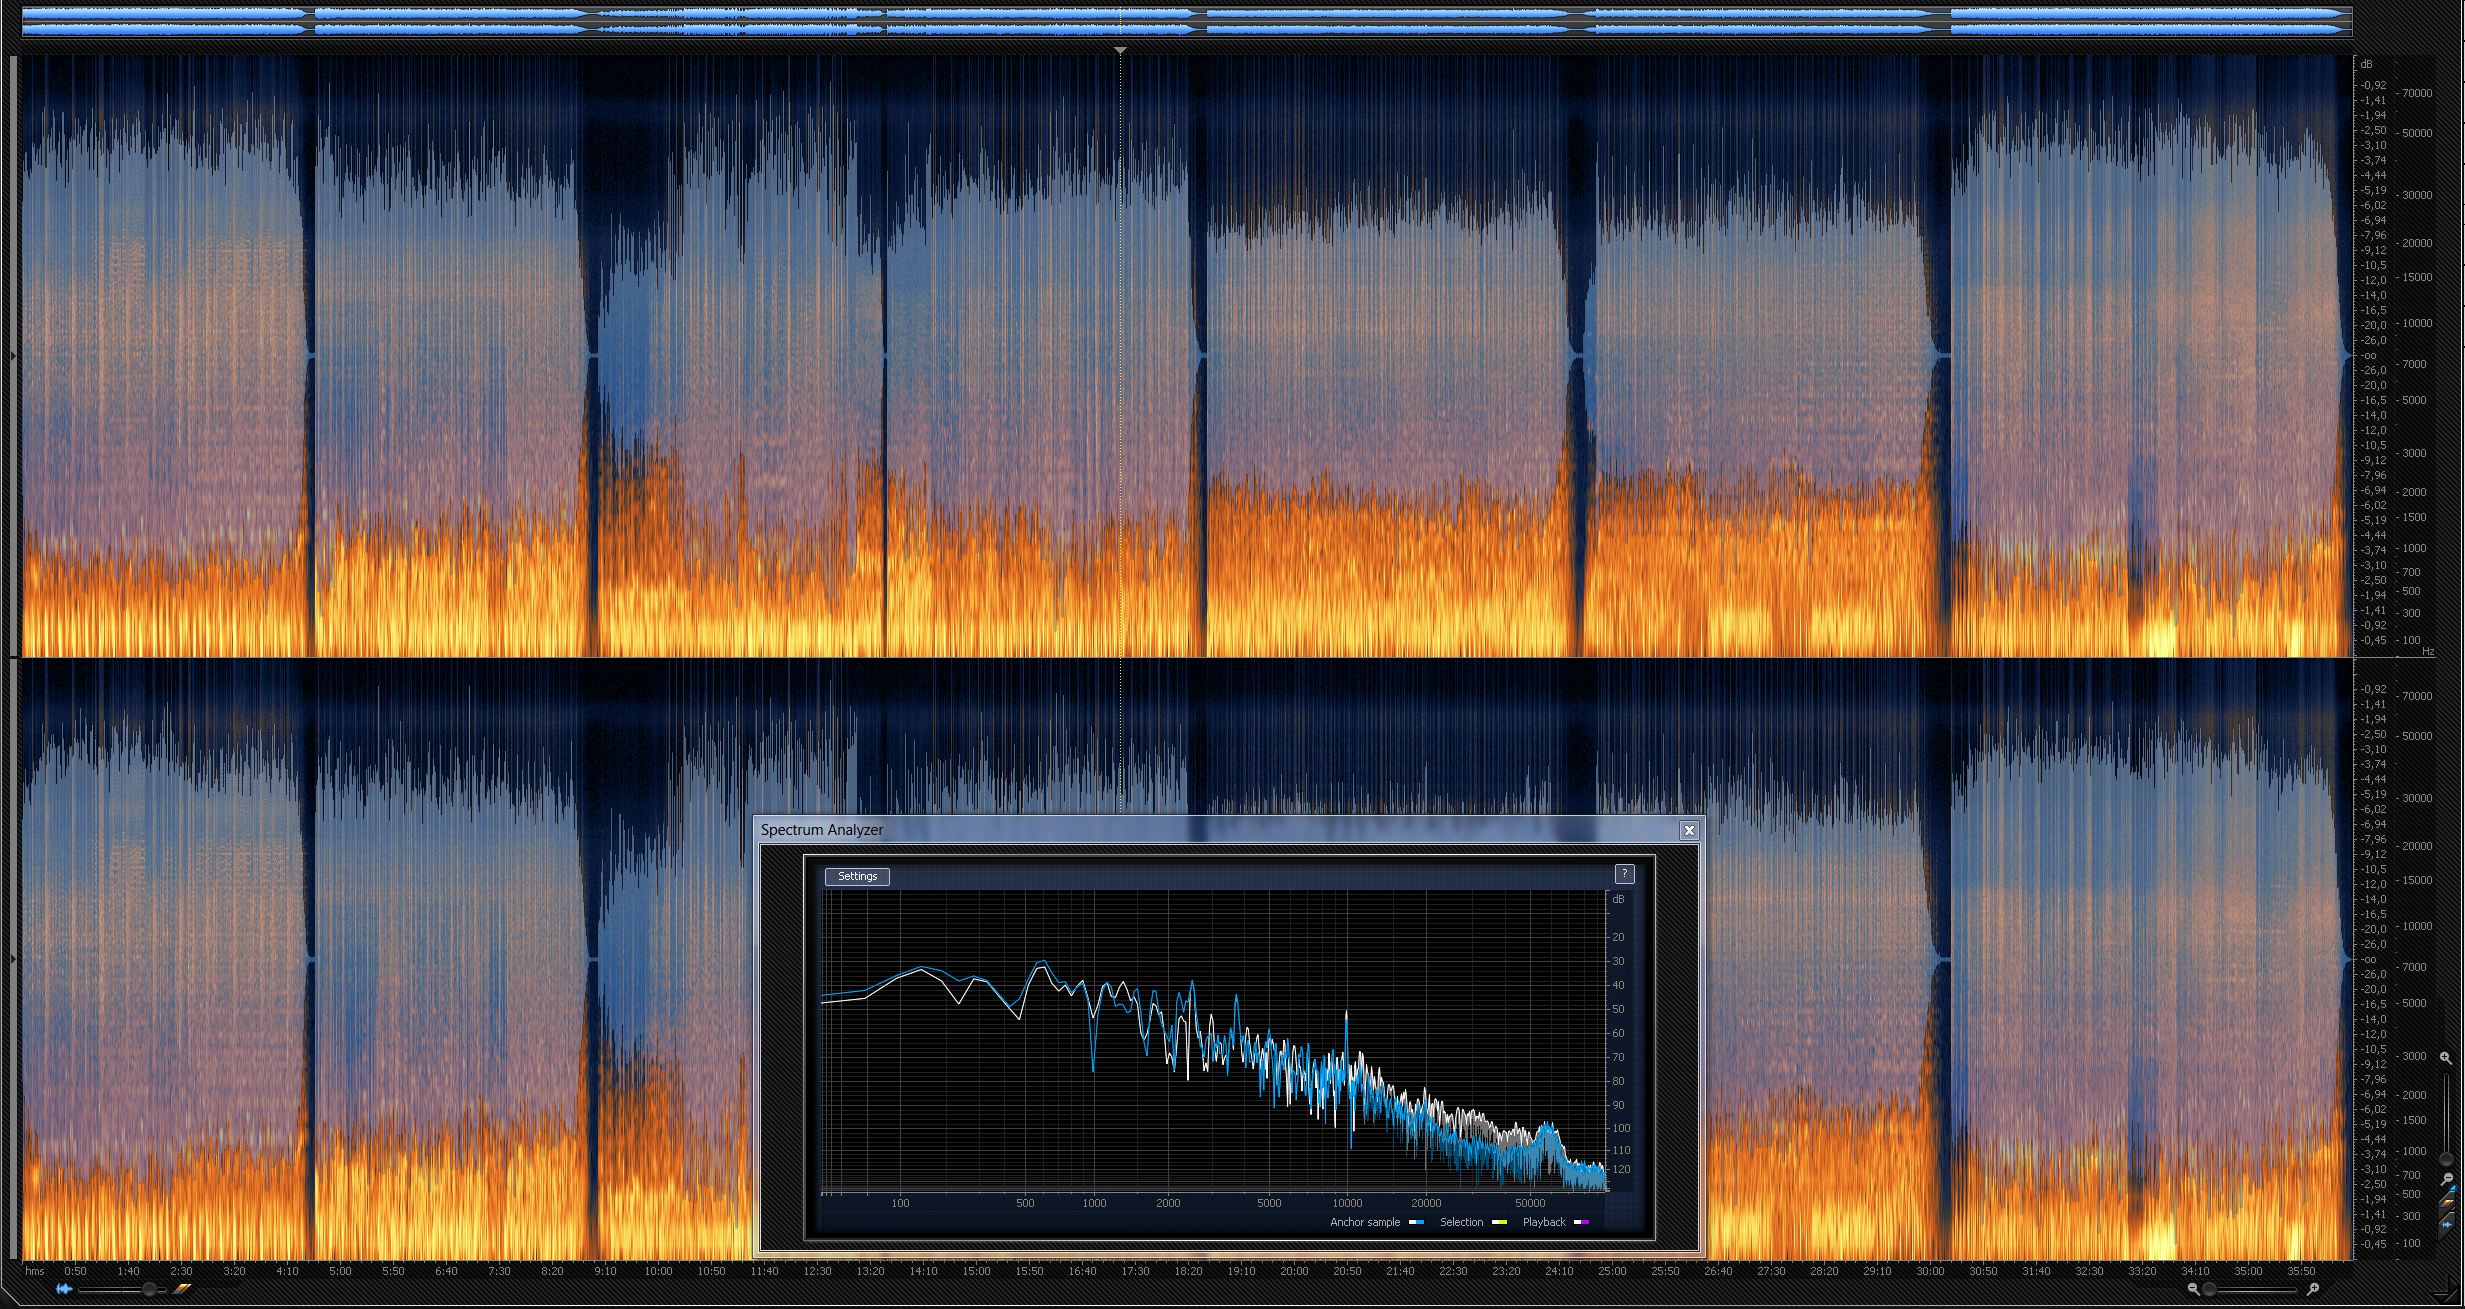This screenshot has height=1309, width=2465.
Task: Click the horizontal zoom out magnifier
Action: pos(2193,1289)
